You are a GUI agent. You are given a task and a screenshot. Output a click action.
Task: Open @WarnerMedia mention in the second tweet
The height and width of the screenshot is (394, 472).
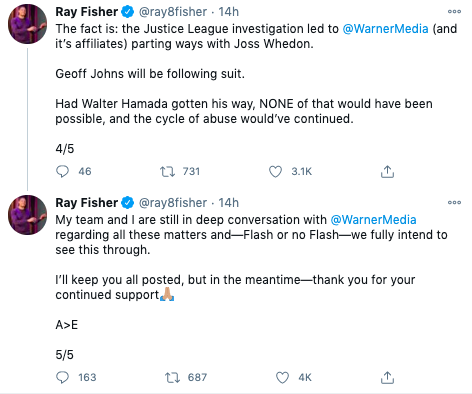(373, 220)
